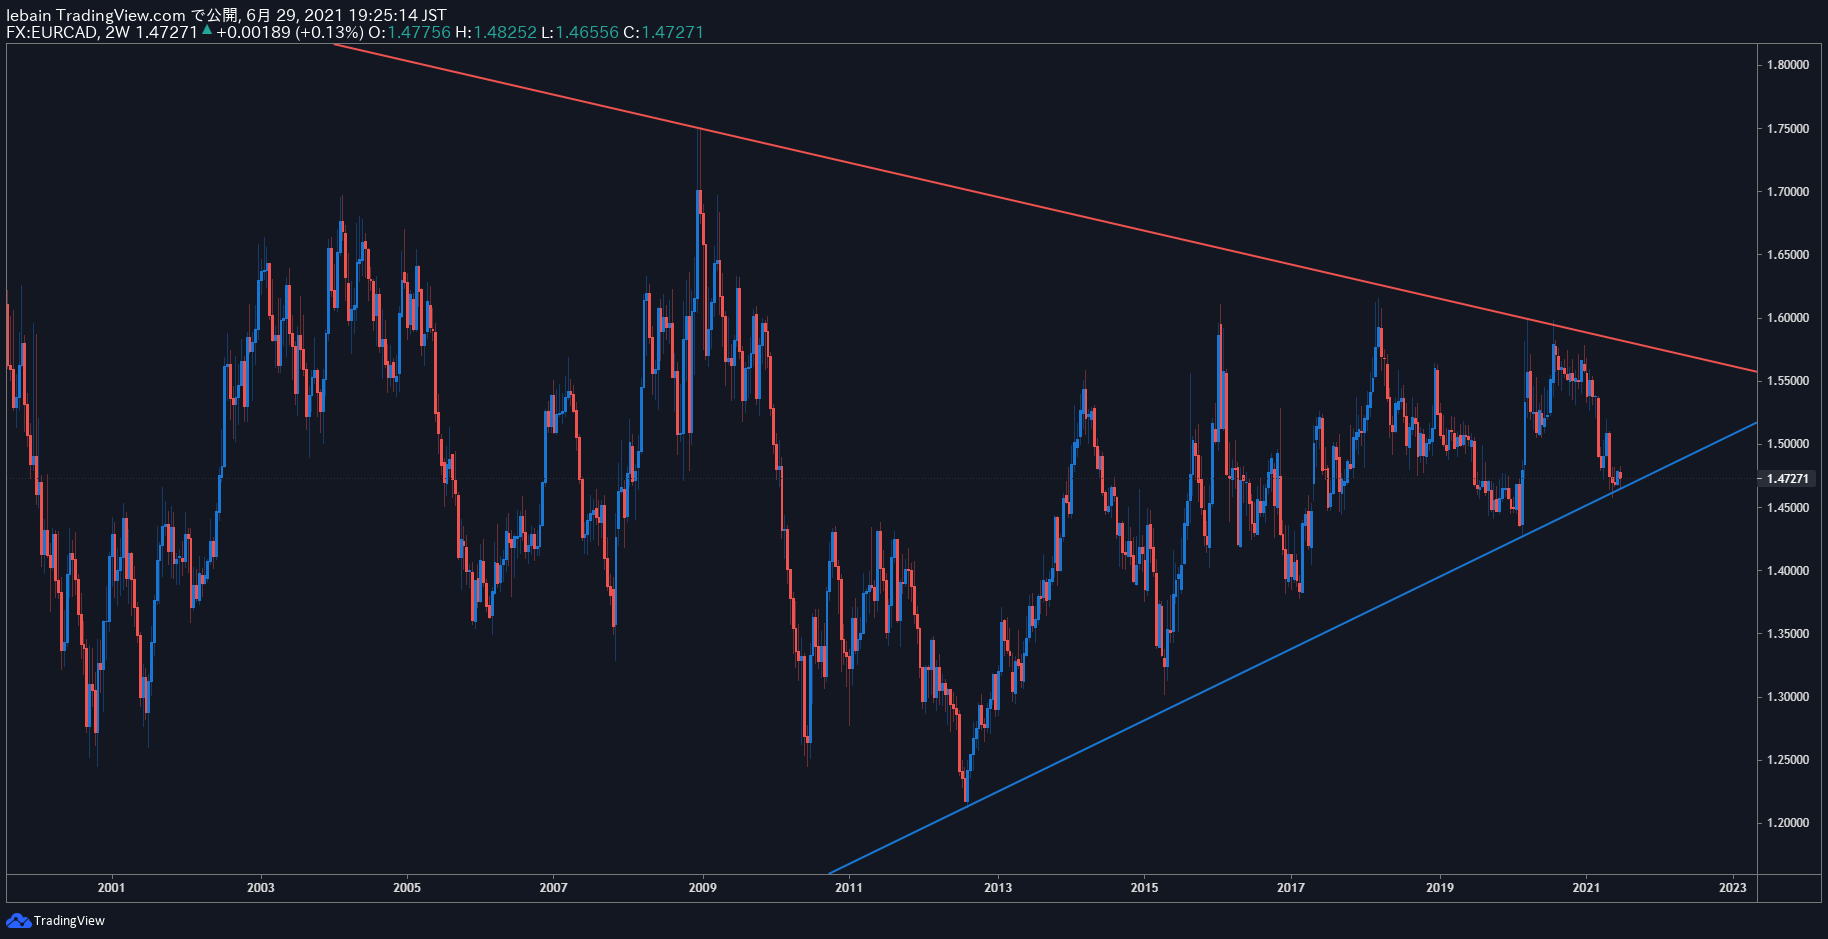Viewport: 1828px width, 939px height.
Task: Click the 1.40000 price axis label
Action: tap(1788, 571)
